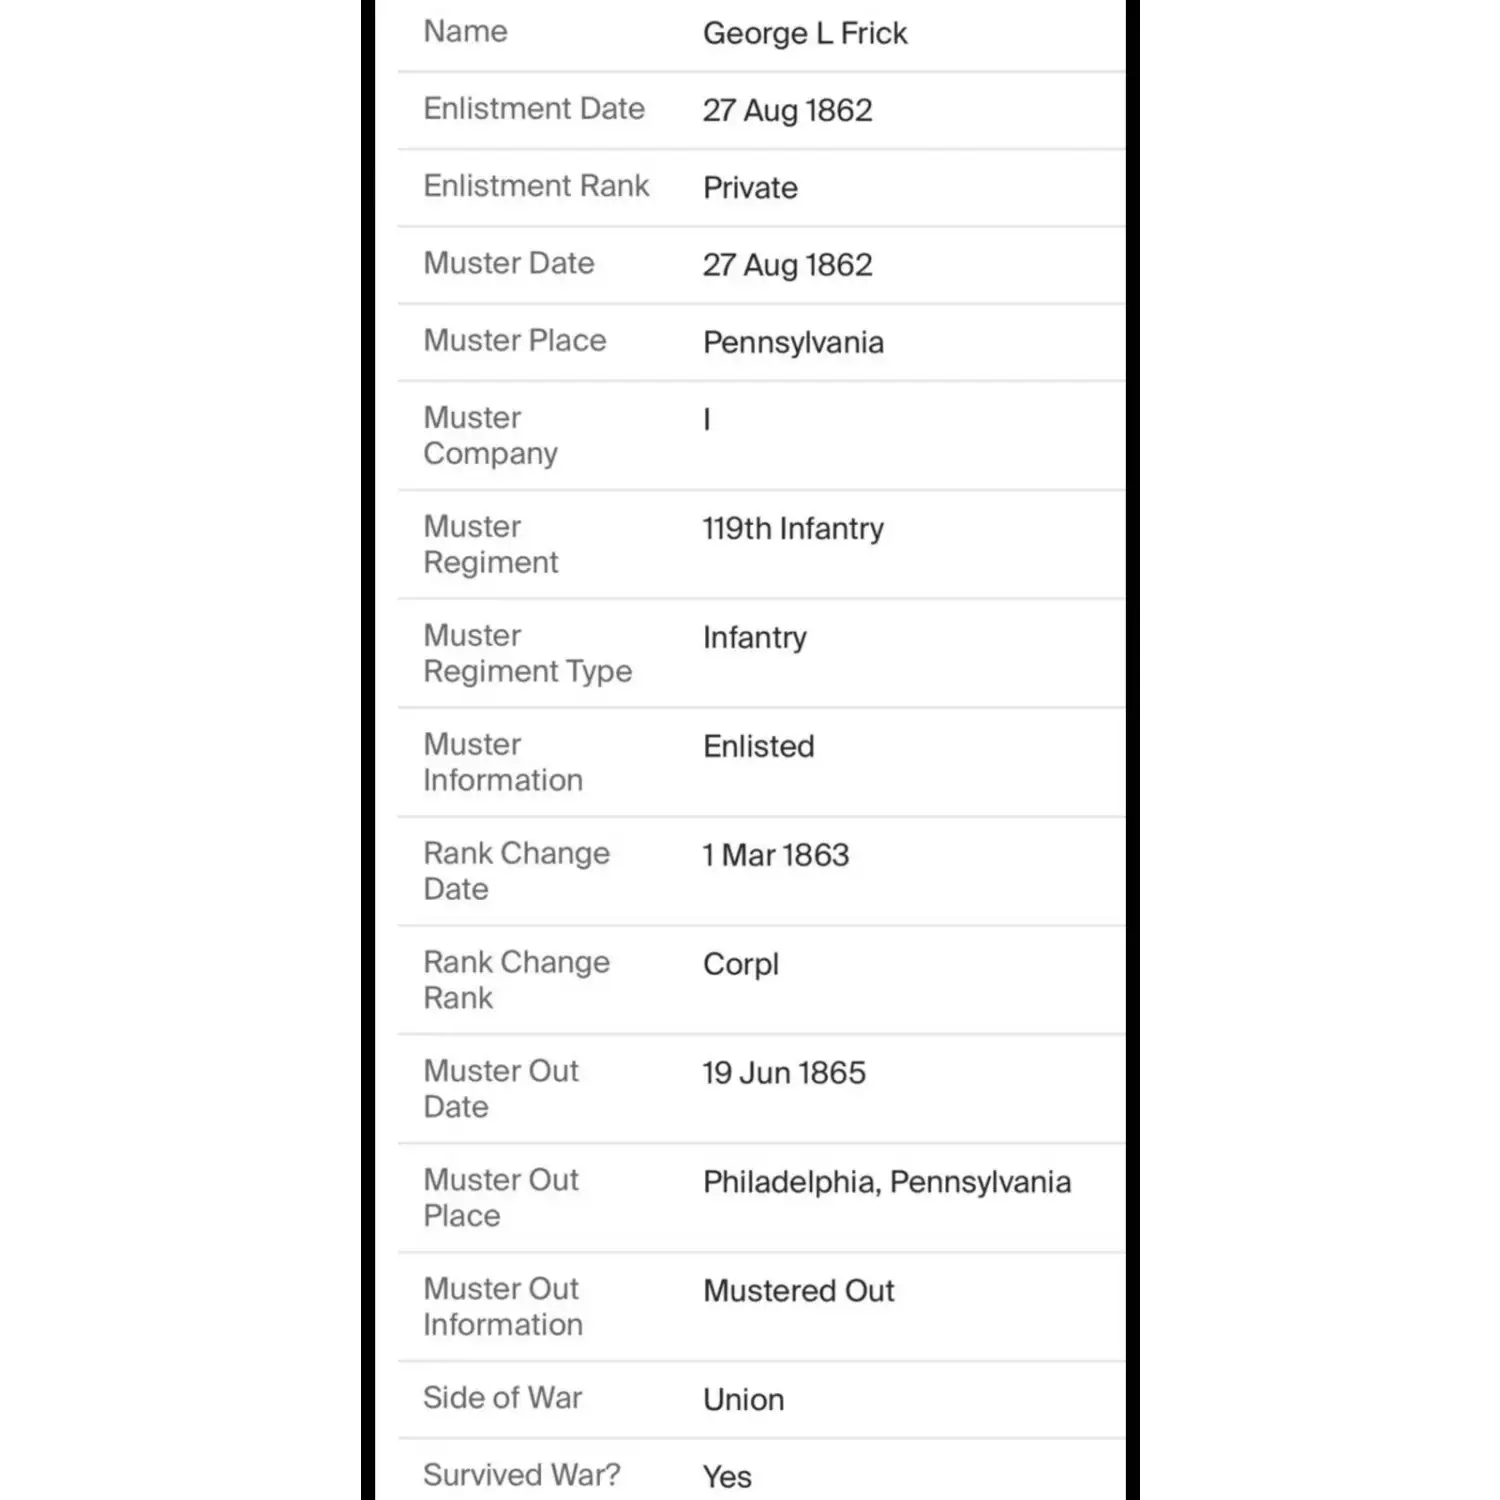Click the Rank Change Date label
Screen dimensions: 1500x1500
(x=516, y=871)
